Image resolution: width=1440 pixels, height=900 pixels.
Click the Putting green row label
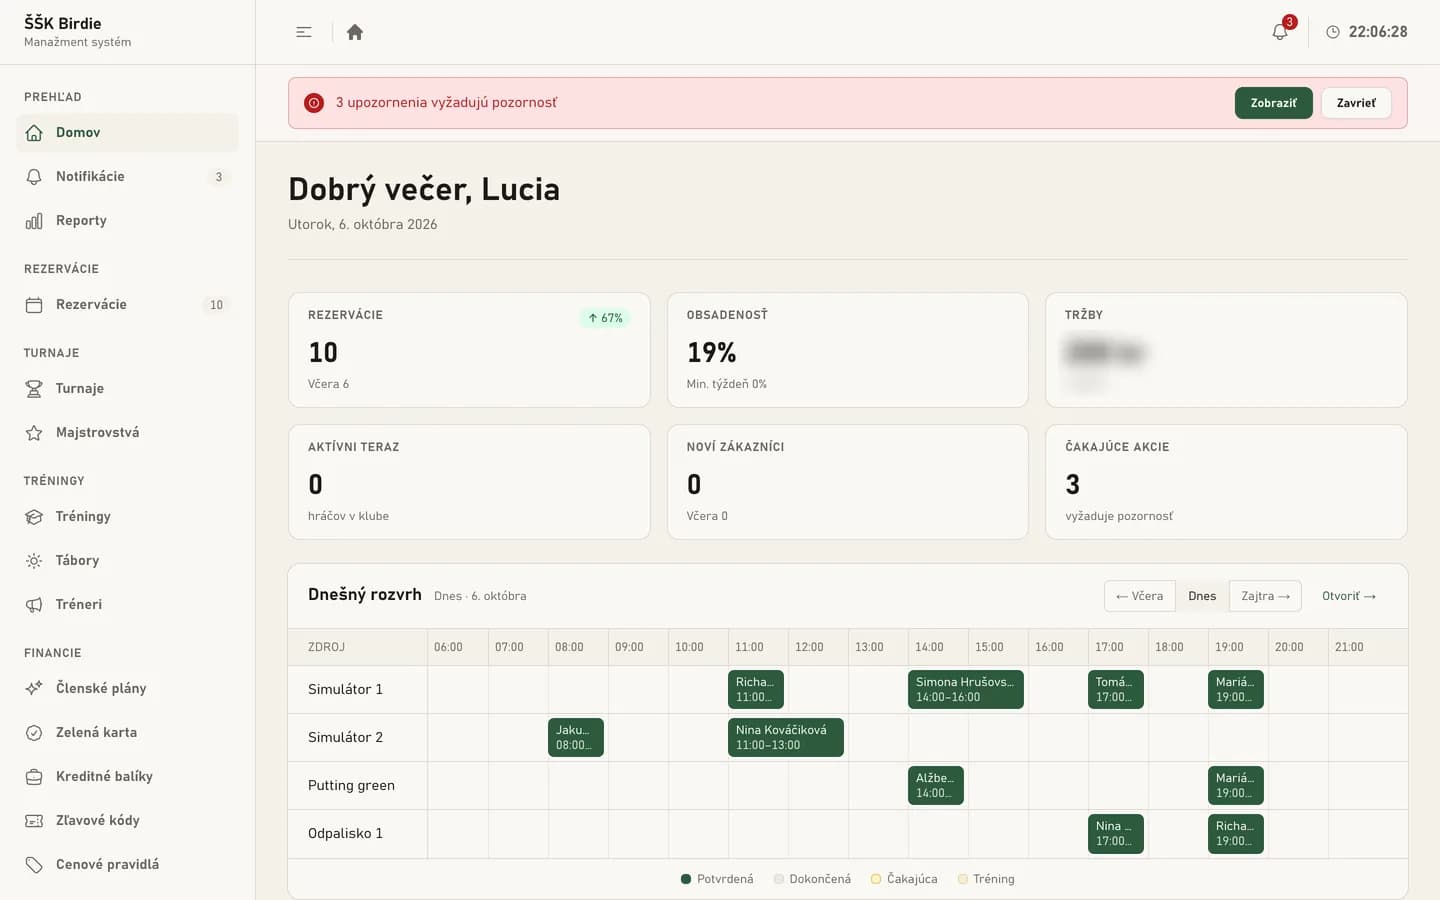351,785
